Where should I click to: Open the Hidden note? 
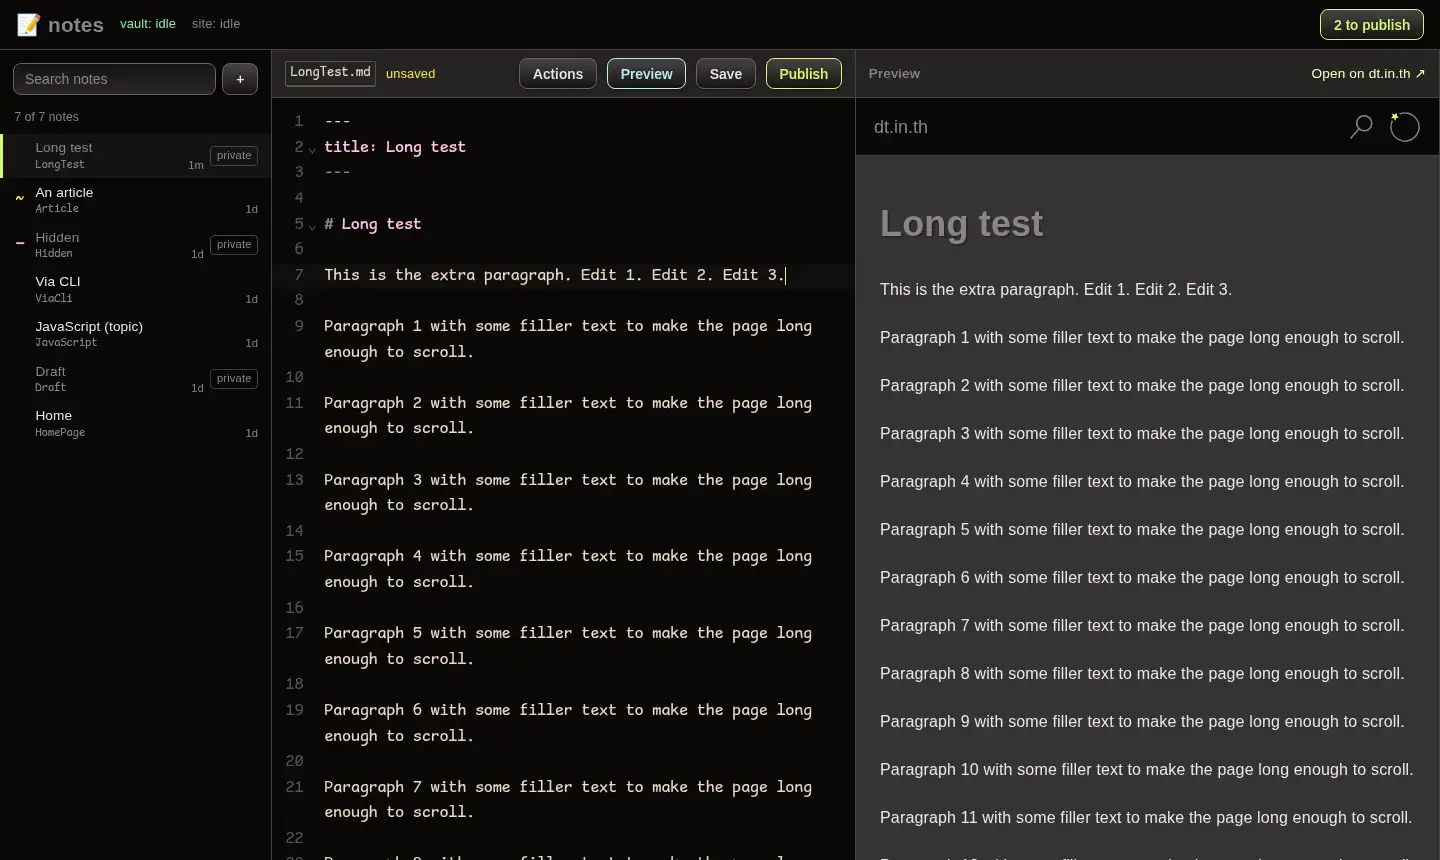tap(136, 245)
